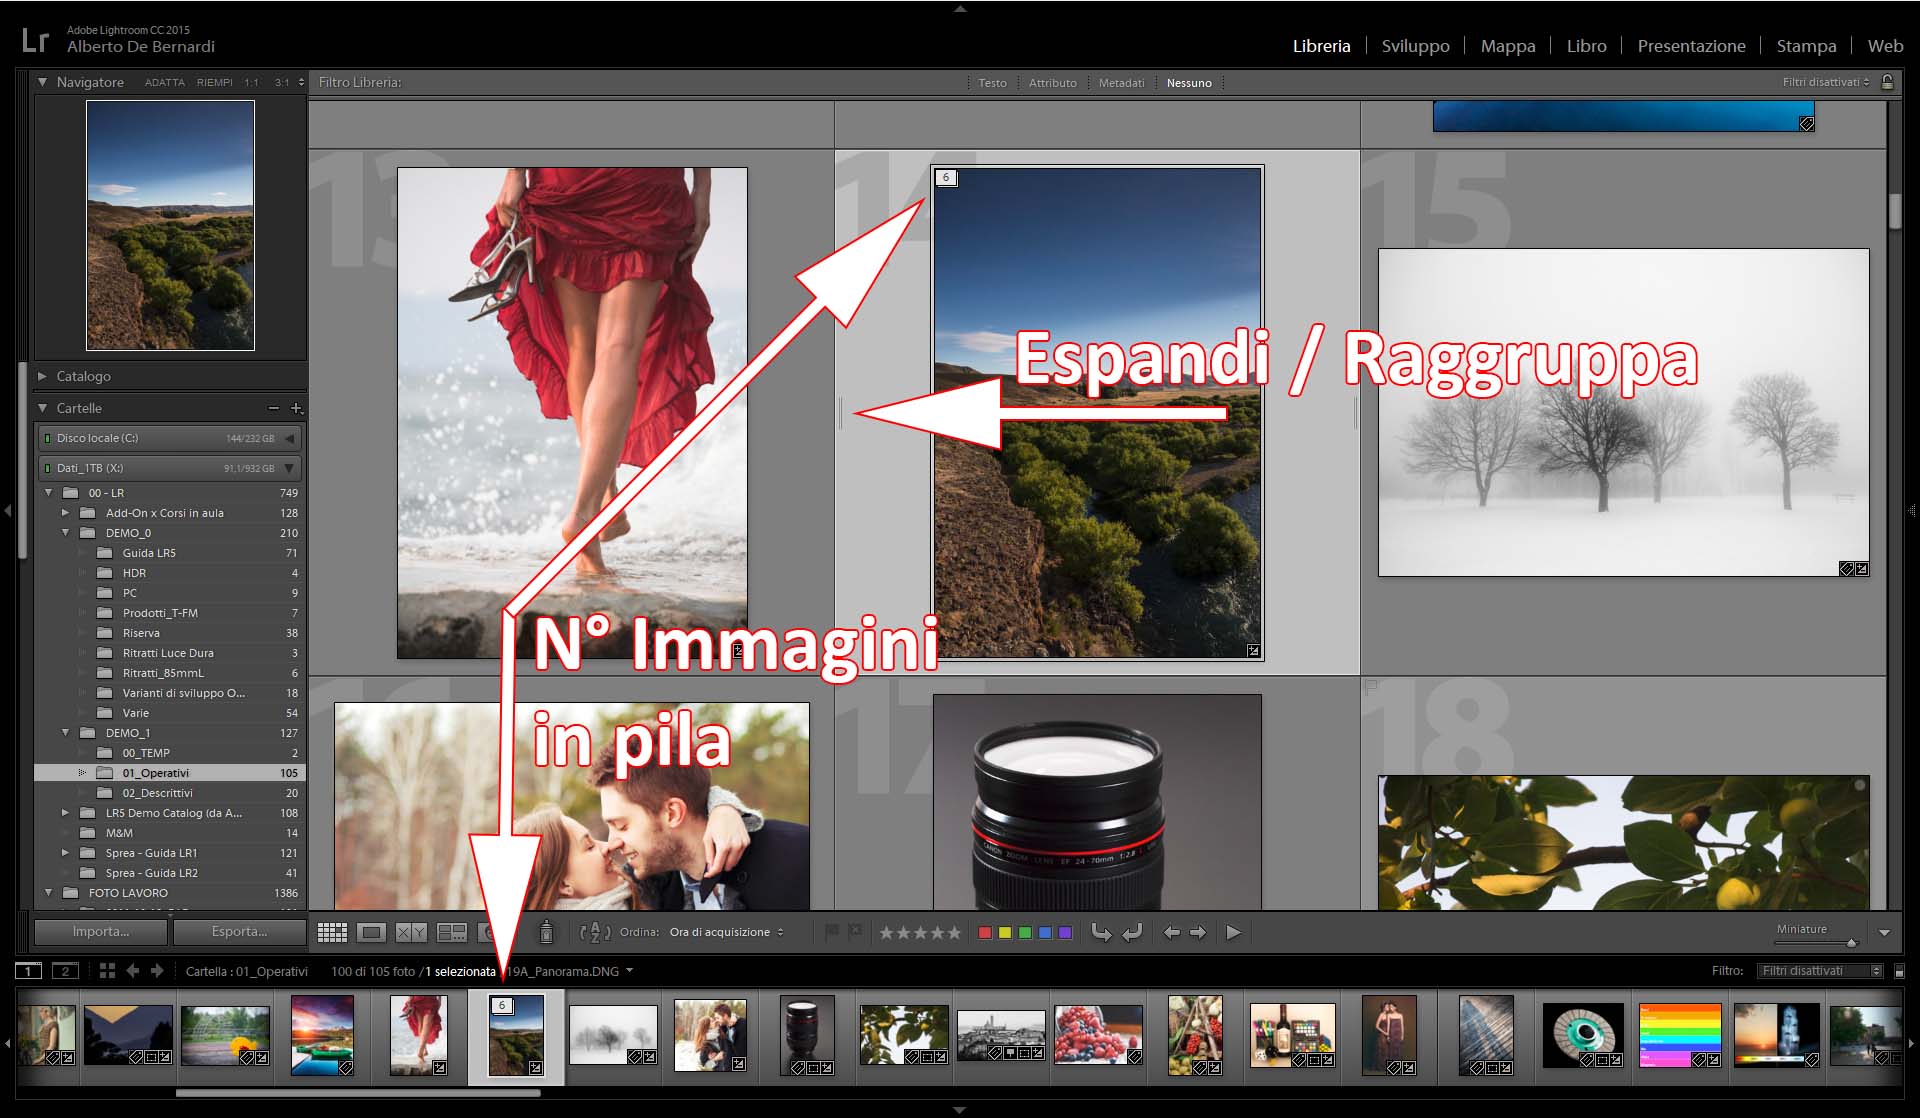This screenshot has height=1118, width=1920.
Task: Expand the Catalogo panel
Action: (43, 376)
